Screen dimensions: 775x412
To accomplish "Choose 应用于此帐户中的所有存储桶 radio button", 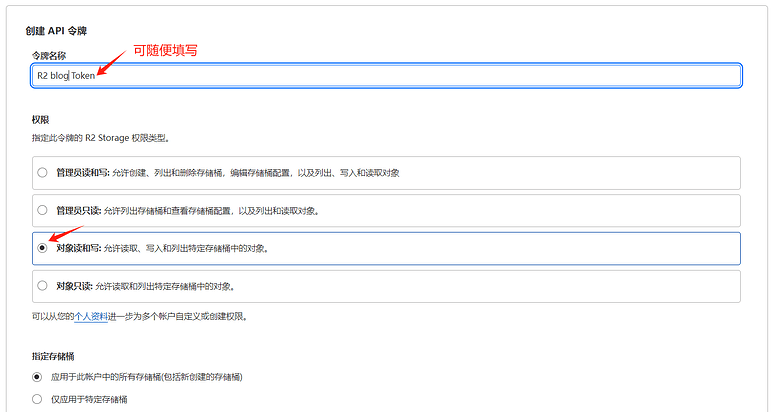I will pos(38,377).
